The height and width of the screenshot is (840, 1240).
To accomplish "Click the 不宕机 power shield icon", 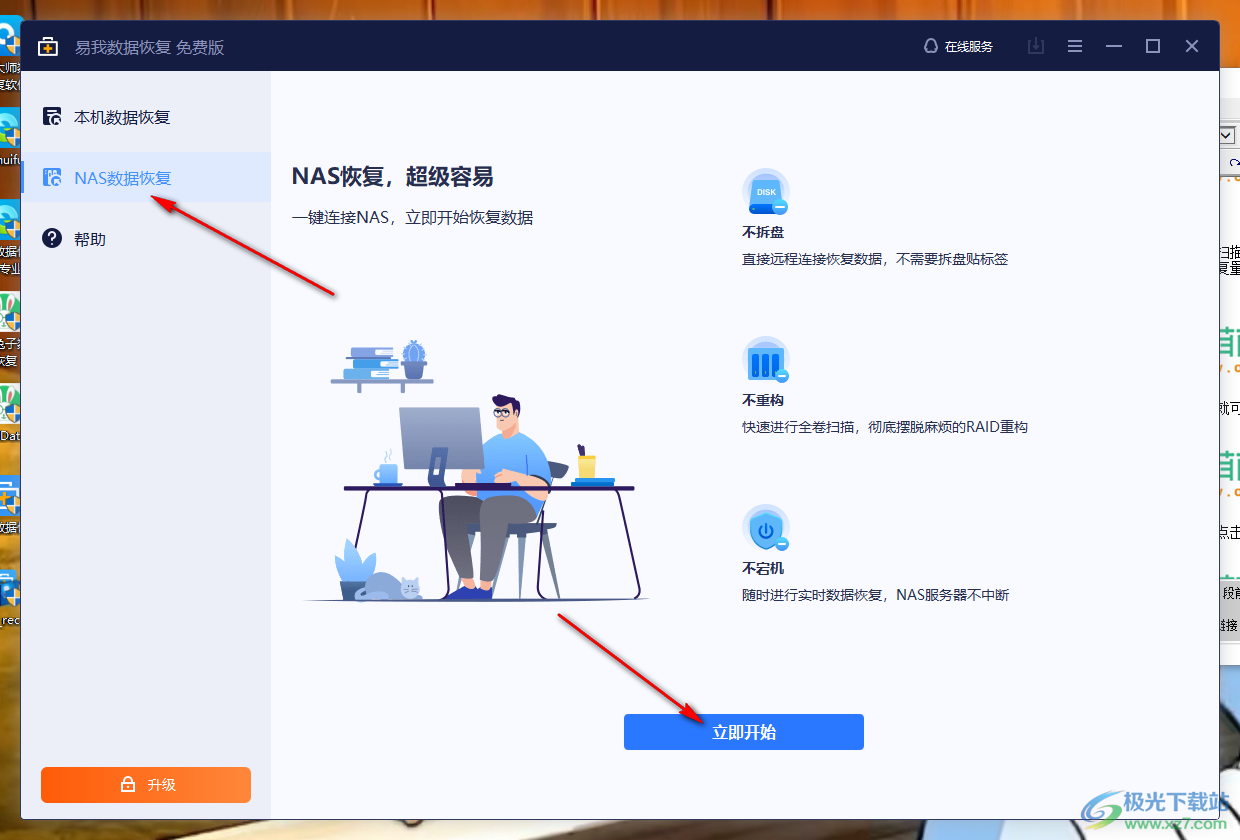I will coord(766,528).
